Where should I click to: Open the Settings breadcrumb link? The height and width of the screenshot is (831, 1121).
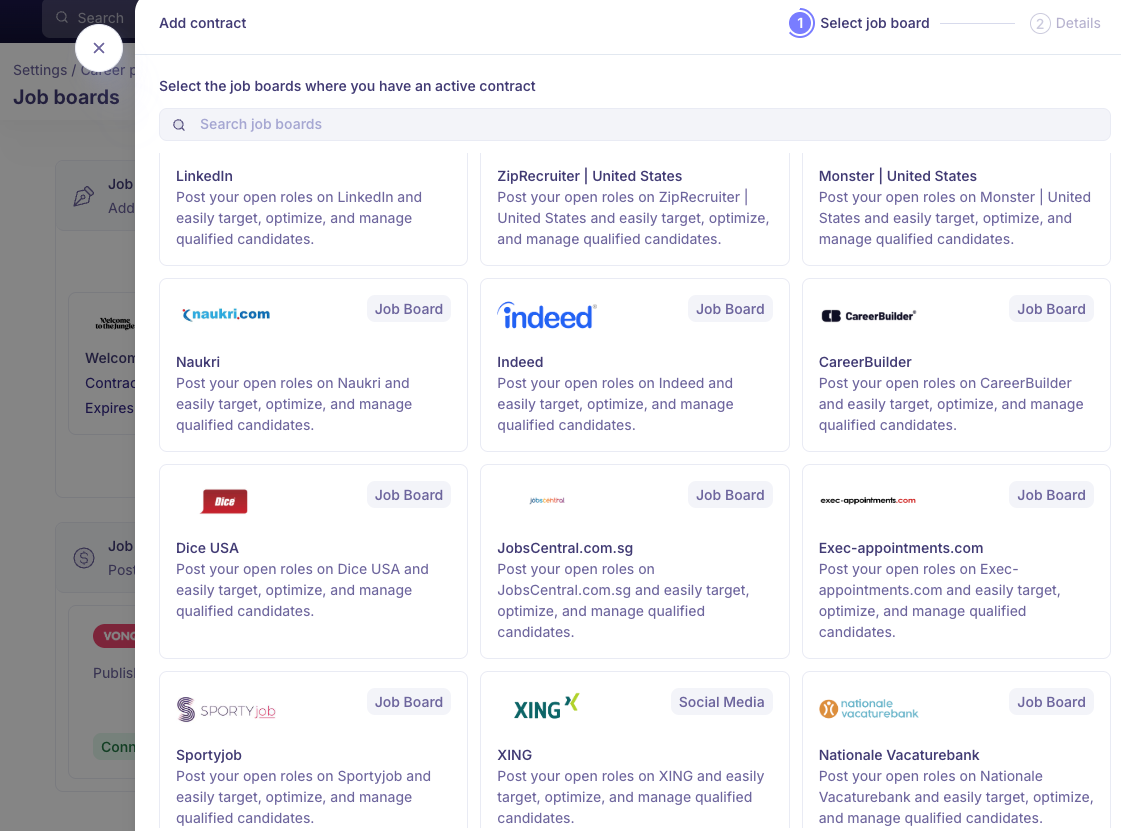[x=40, y=70]
